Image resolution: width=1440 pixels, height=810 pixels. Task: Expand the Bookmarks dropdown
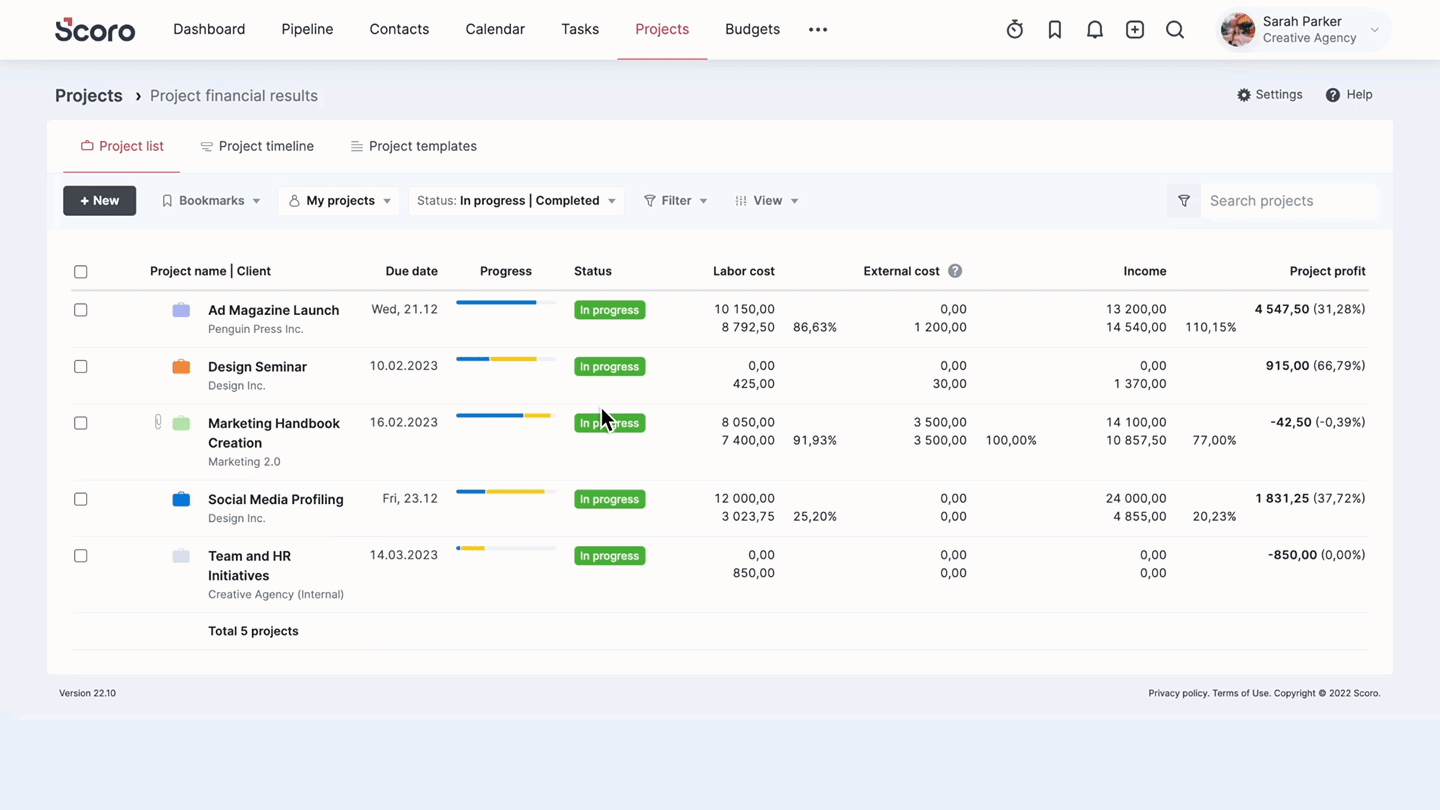[211, 201]
